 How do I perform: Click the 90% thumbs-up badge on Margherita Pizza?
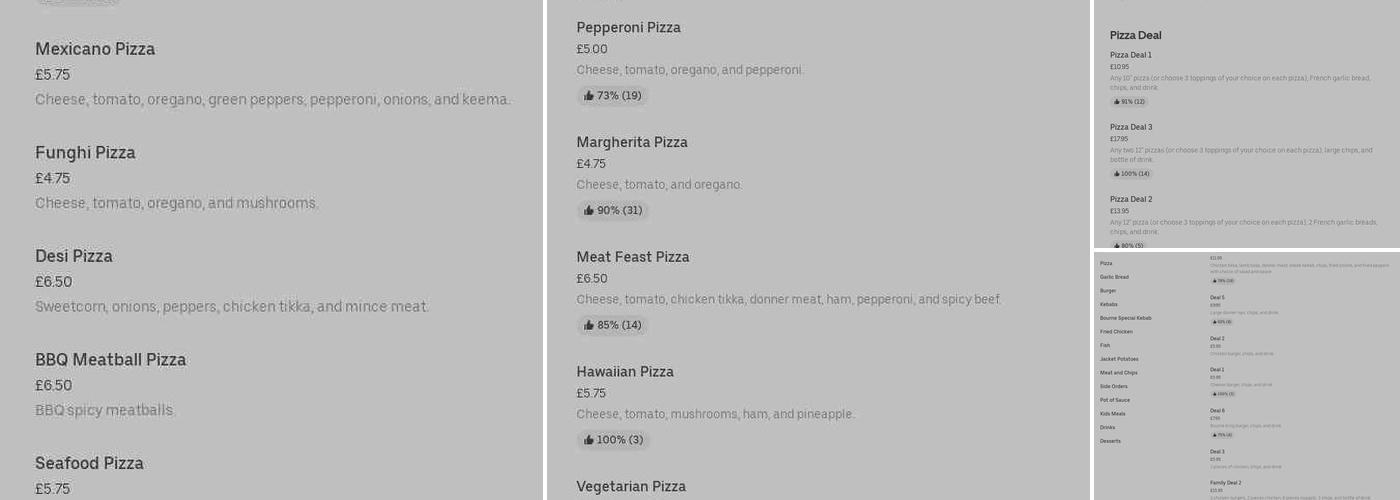pos(612,211)
